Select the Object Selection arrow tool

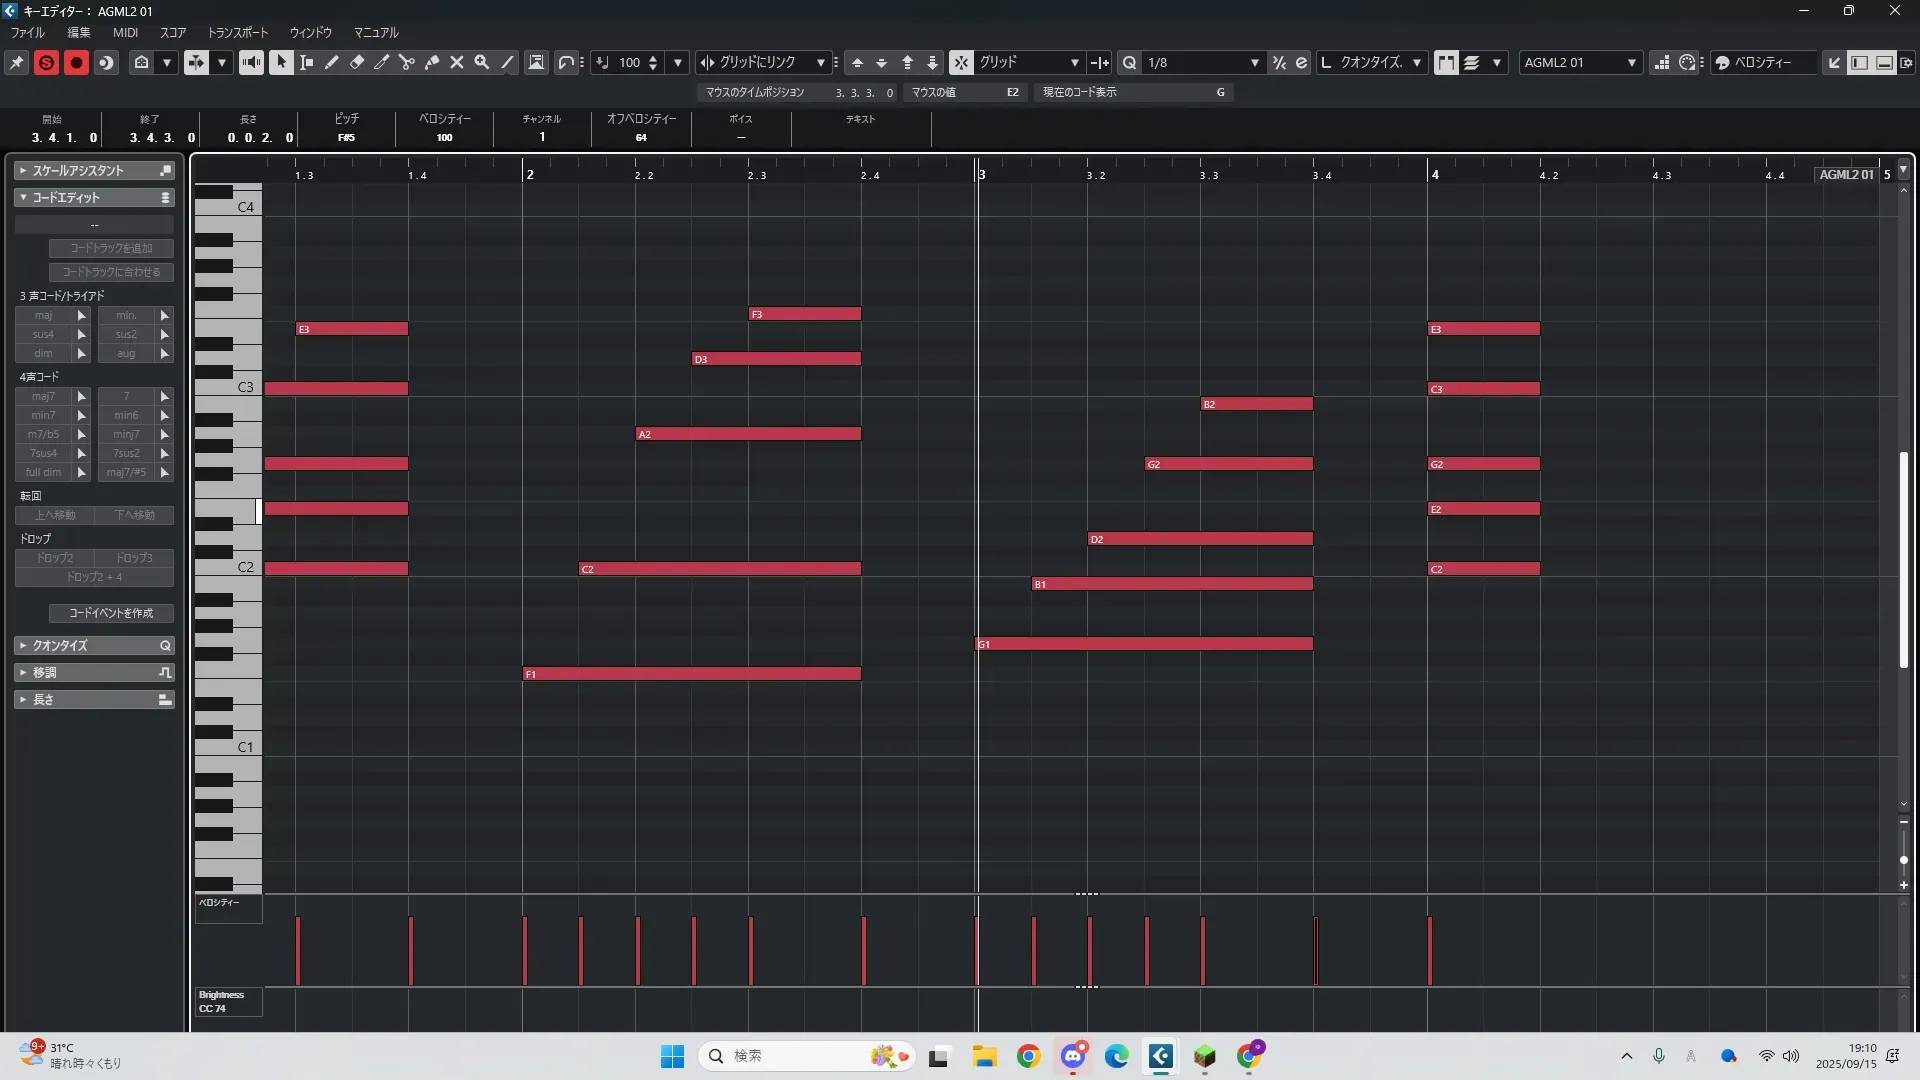point(281,62)
